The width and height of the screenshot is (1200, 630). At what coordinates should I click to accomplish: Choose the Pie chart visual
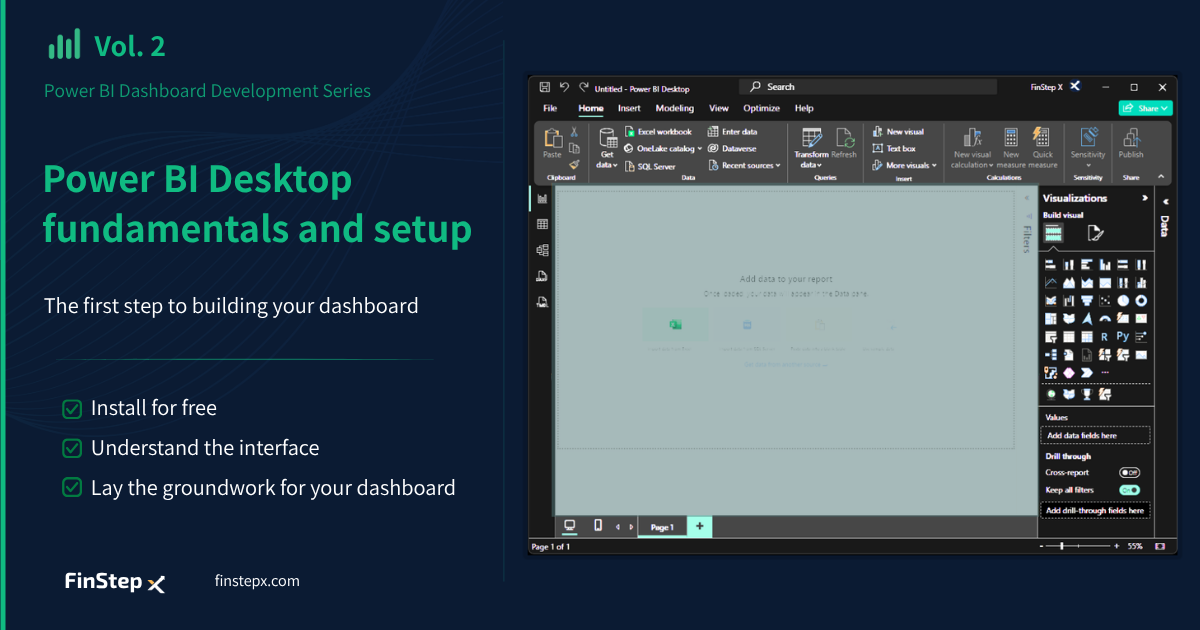pos(1122,300)
